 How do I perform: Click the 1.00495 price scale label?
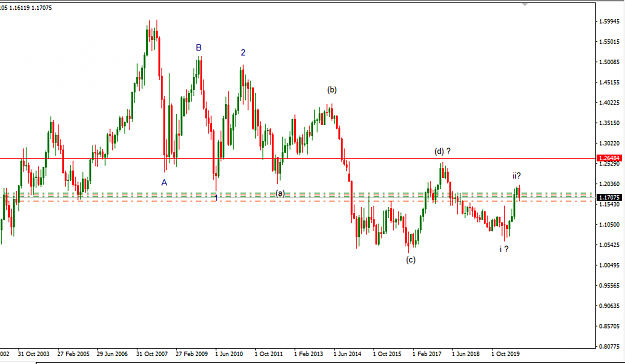point(609,265)
